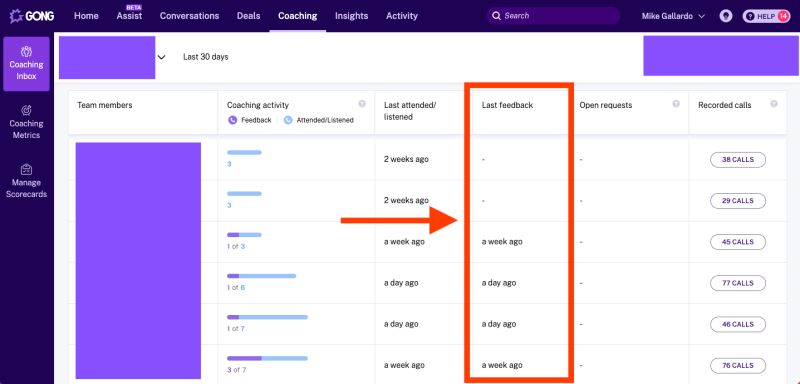Click the Open requests info icon
800x384 pixels.
676,104
